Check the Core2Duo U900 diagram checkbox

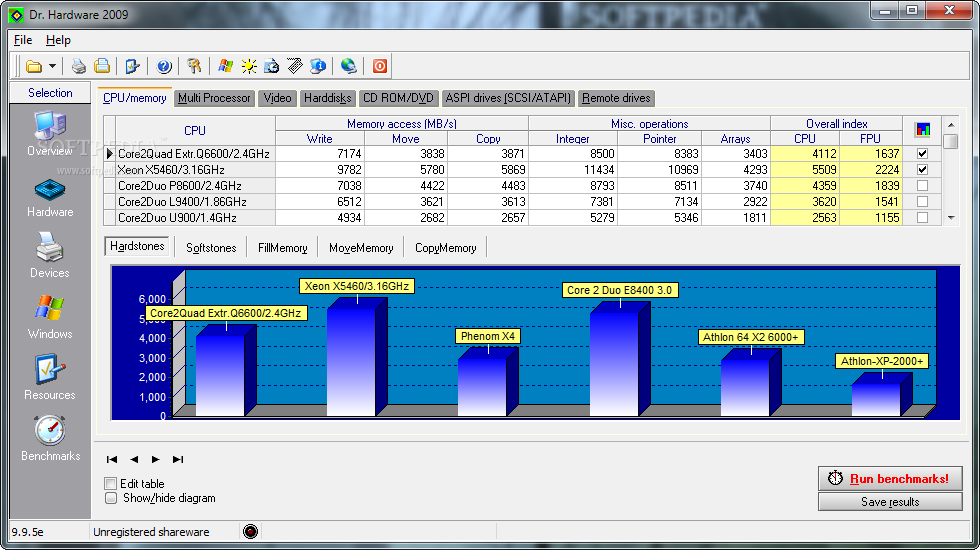pyautogui.click(x=922, y=218)
